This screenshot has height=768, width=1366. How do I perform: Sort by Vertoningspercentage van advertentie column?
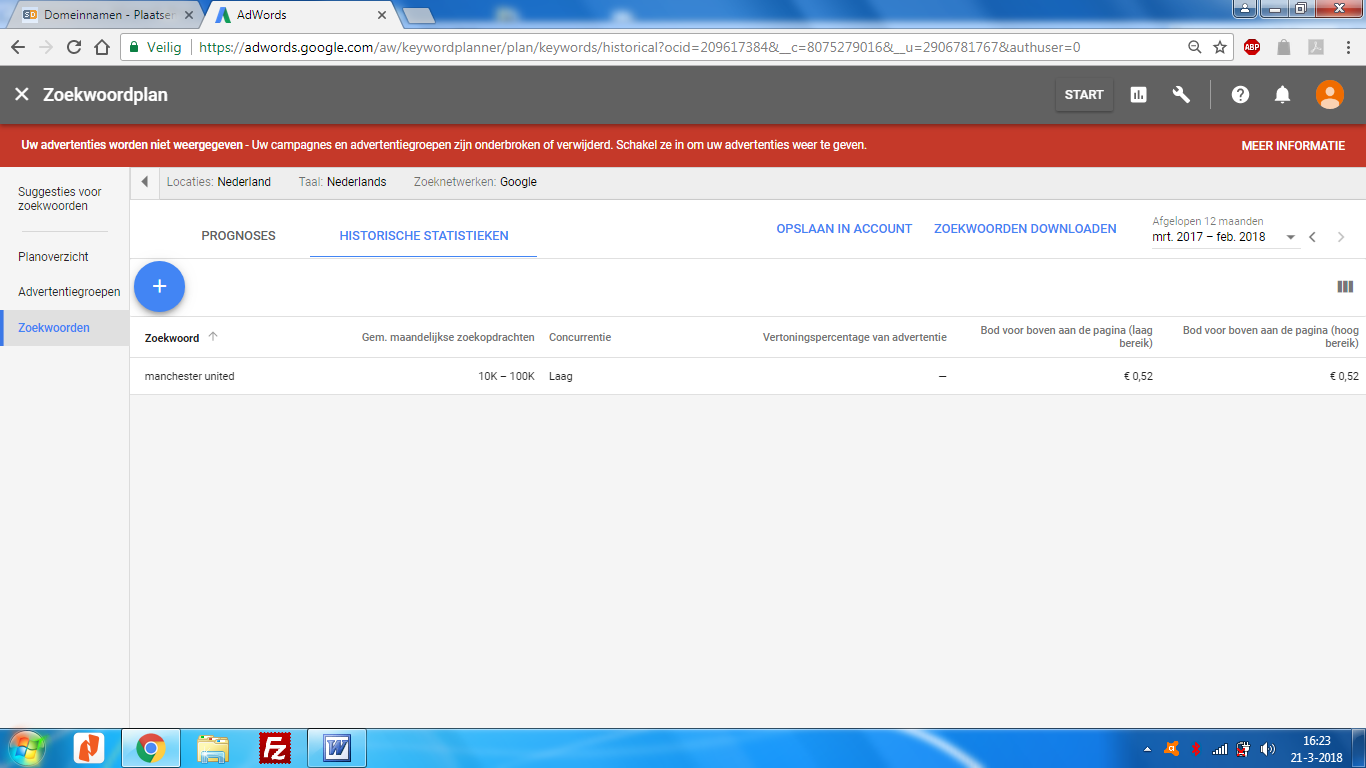pos(854,337)
